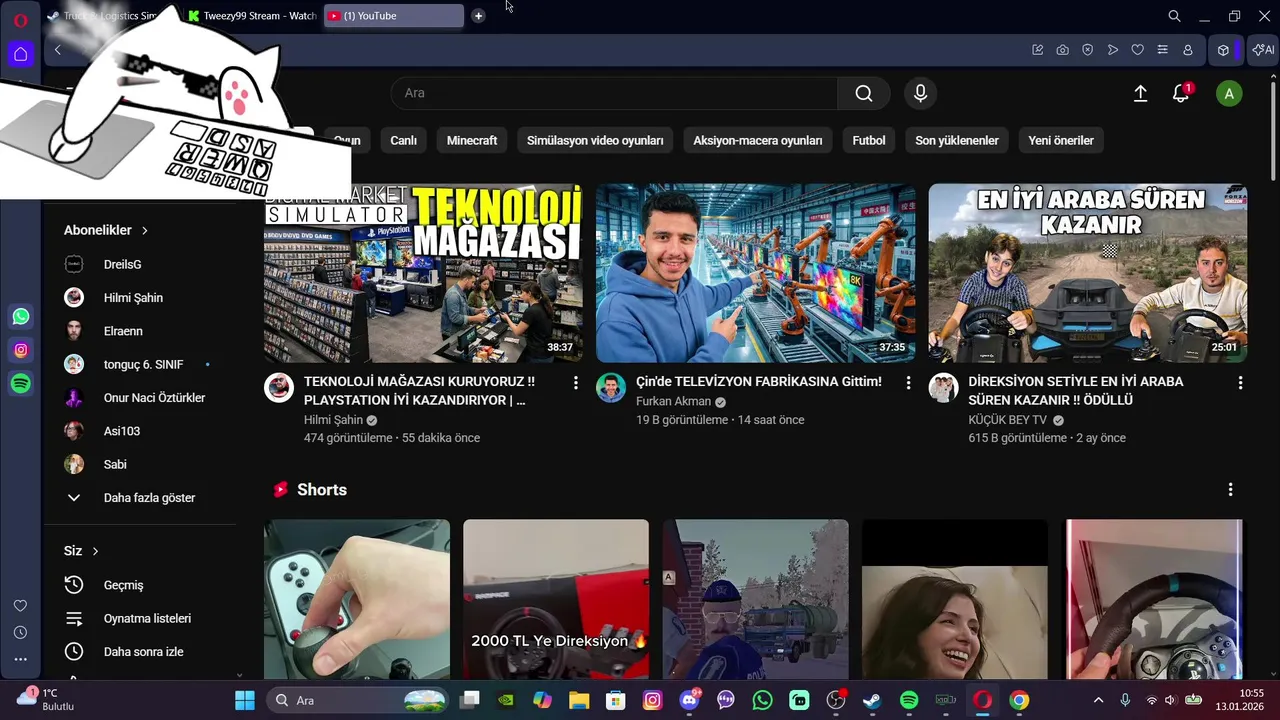The height and width of the screenshot is (720, 1280).
Task: Open Discord from the taskbar
Action: [689, 700]
